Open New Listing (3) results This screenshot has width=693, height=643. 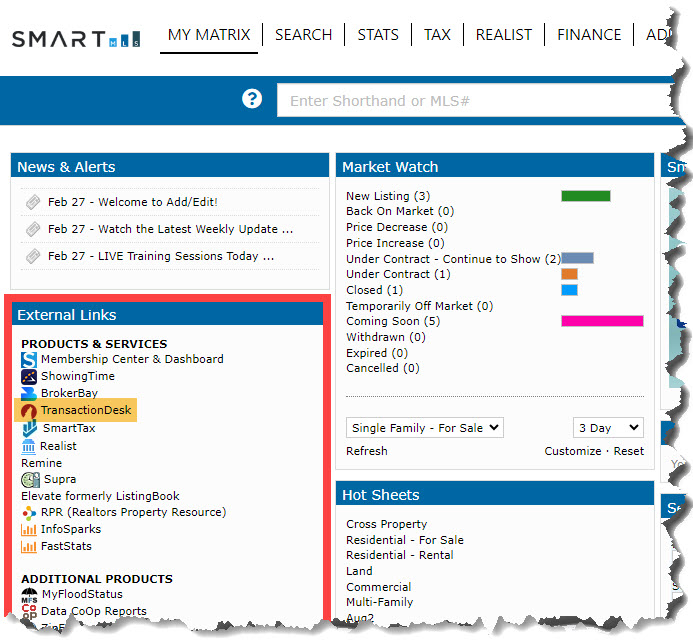388,196
